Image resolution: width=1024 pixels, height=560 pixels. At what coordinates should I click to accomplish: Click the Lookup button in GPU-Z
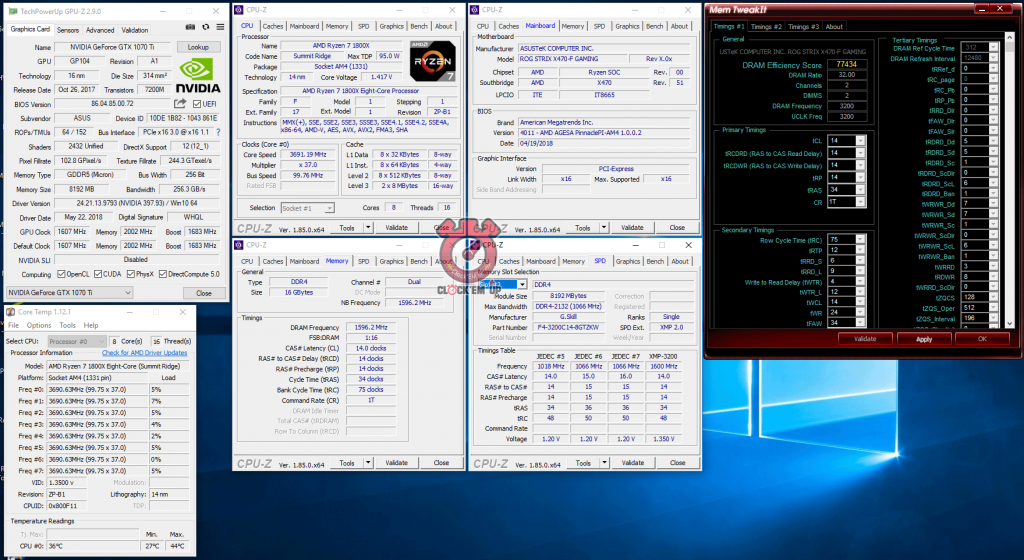click(198, 47)
